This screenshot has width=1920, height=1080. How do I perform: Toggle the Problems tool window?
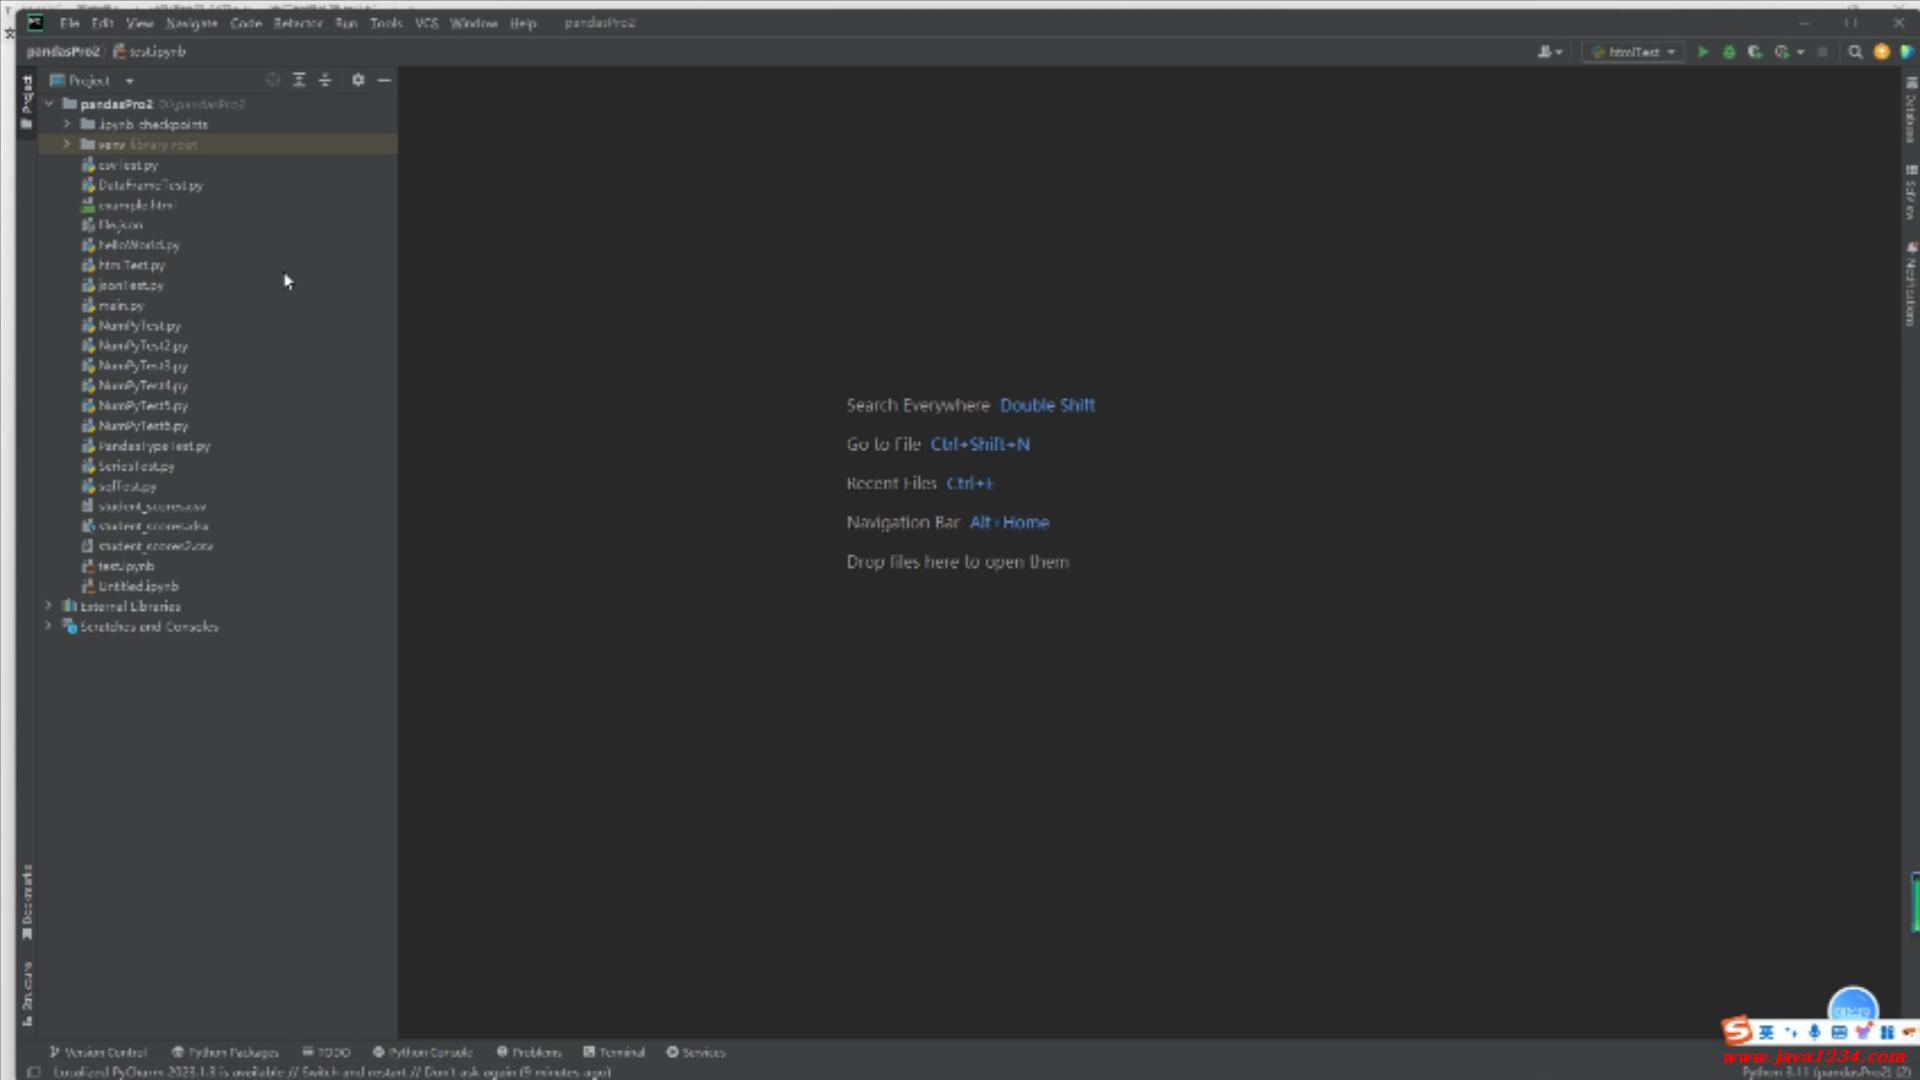tap(529, 1052)
